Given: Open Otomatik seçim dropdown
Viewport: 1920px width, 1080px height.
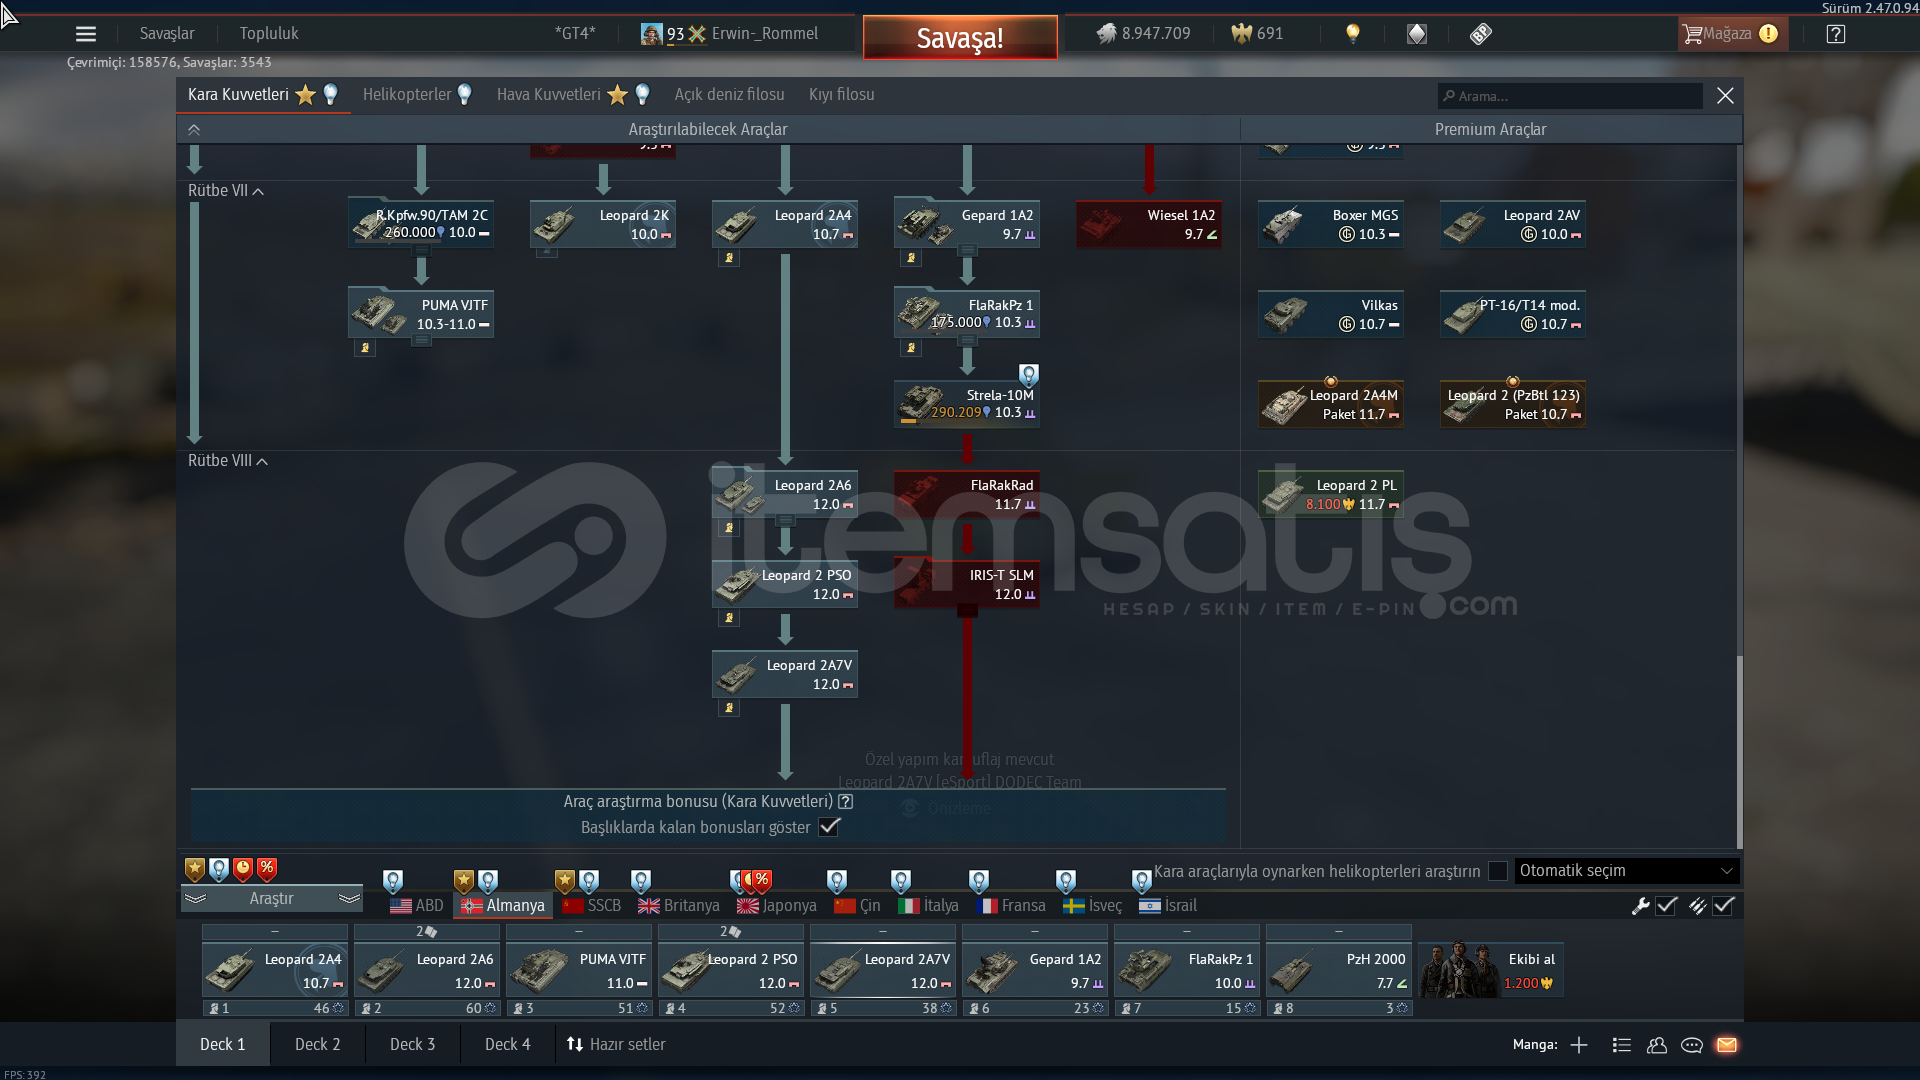Looking at the screenshot, I should [1627, 871].
